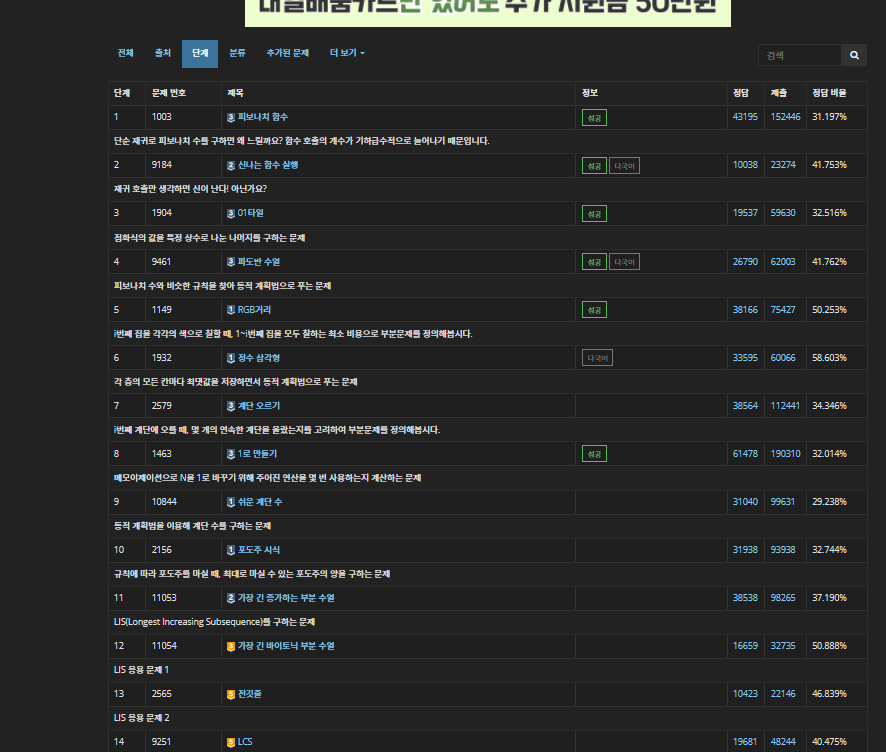The width and height of the screenshot is (886, 752).
Task: Open the 전깃줄 problem link
Action: click(x=250, y=694)
